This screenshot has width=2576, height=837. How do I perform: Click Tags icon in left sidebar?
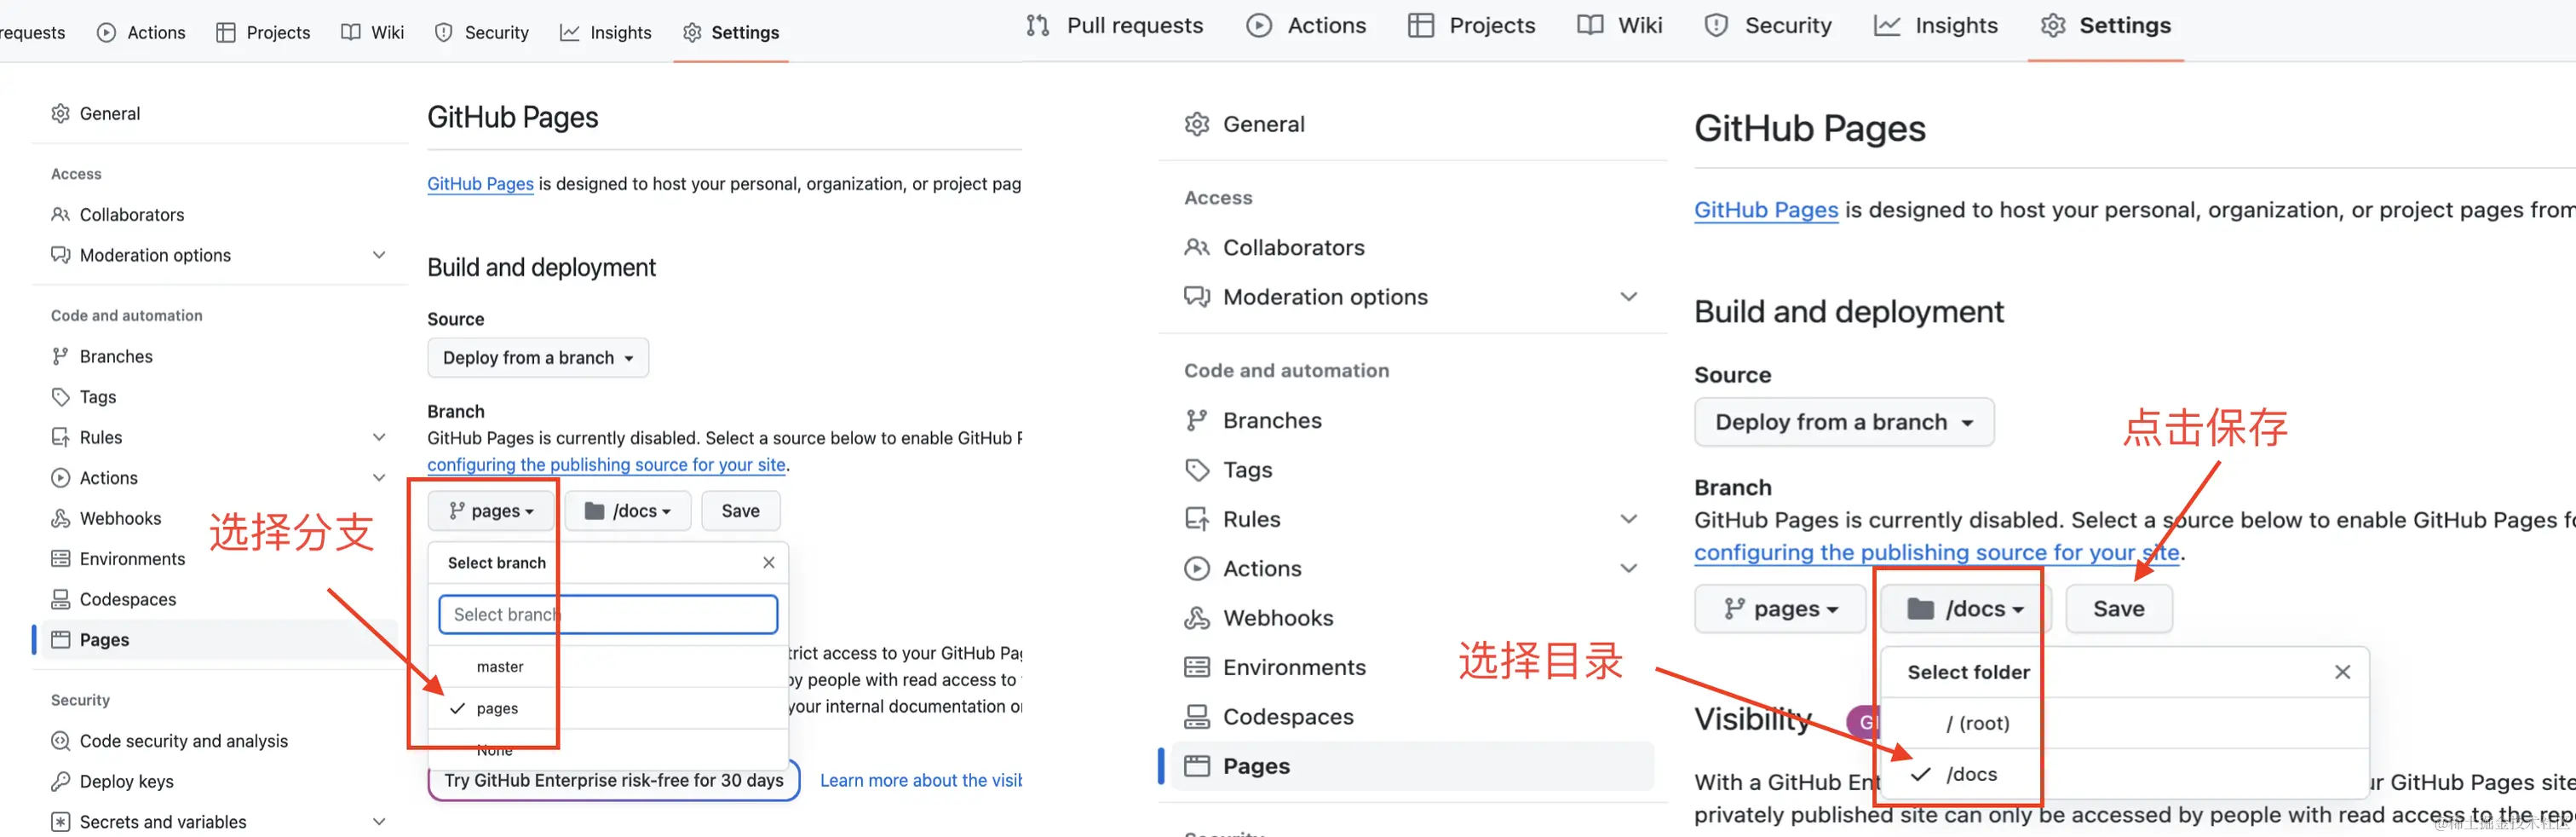point(61,397)
